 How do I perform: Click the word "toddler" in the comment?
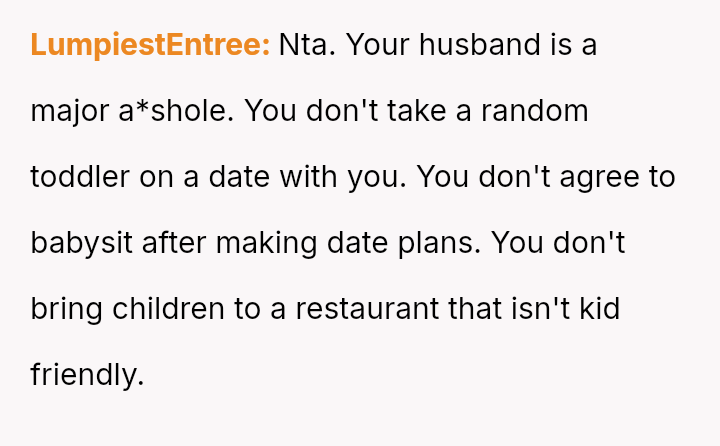80,178
